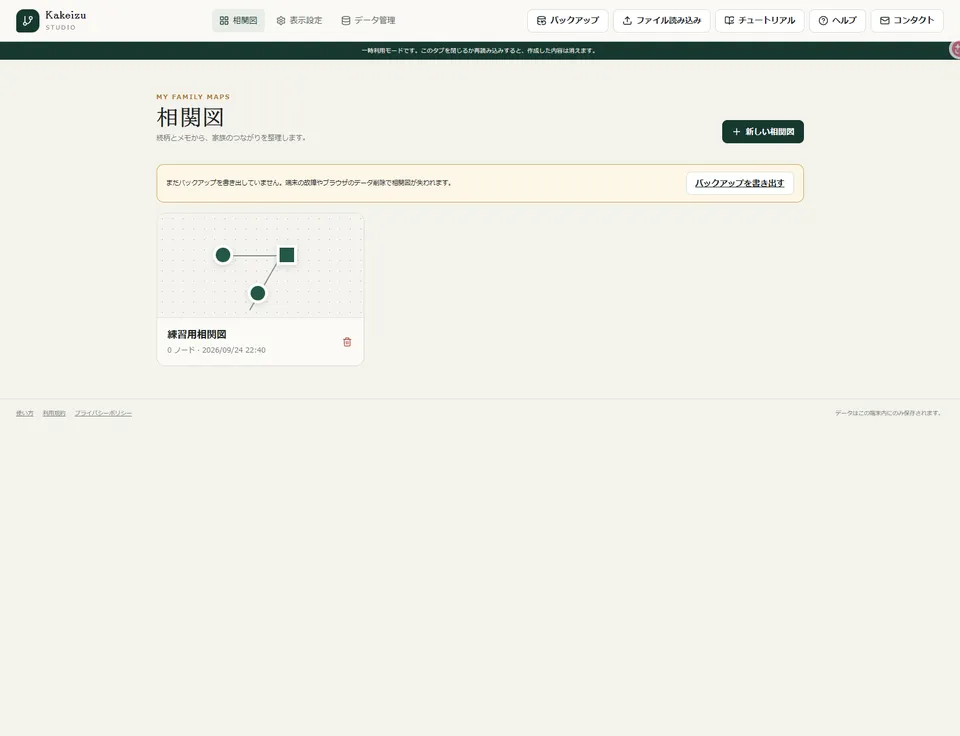
Task: Follow the 使い方 footer link
Action: point(24,413)
